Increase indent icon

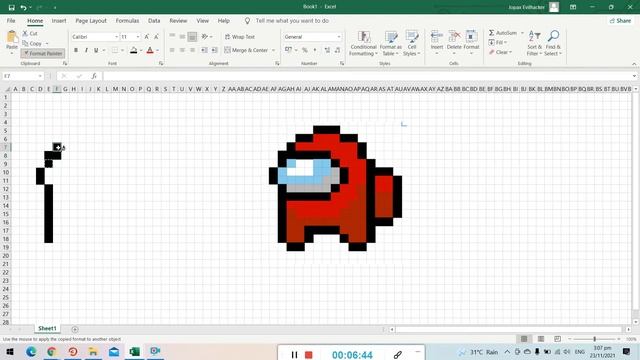click(x=214, y=50)
